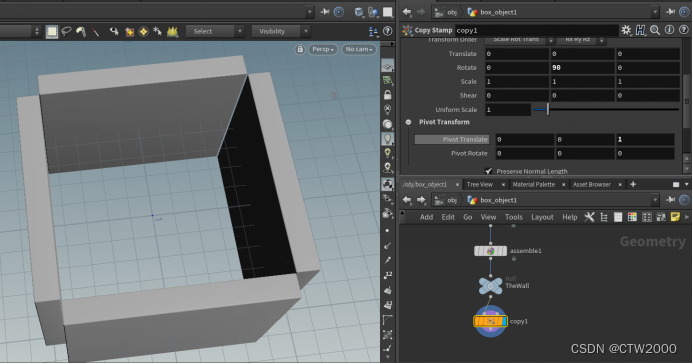The image size is (693, 364).
Task: Select the brush picking tool
Action: (x=81, y=31)
